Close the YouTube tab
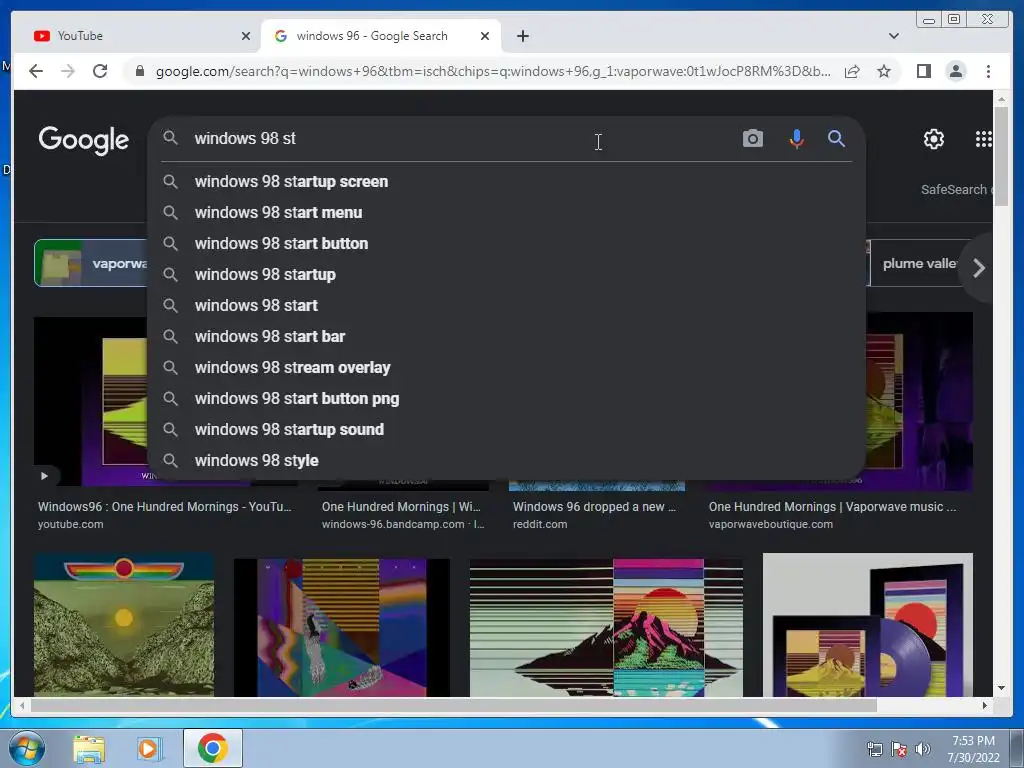This screenshot has width=1024, height=768. coord(246,36)
